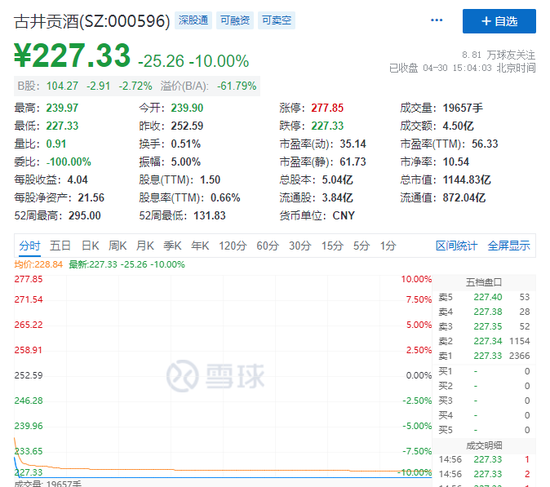Open the 月K chart tab

pyautogui.click(x=145, y=246)
